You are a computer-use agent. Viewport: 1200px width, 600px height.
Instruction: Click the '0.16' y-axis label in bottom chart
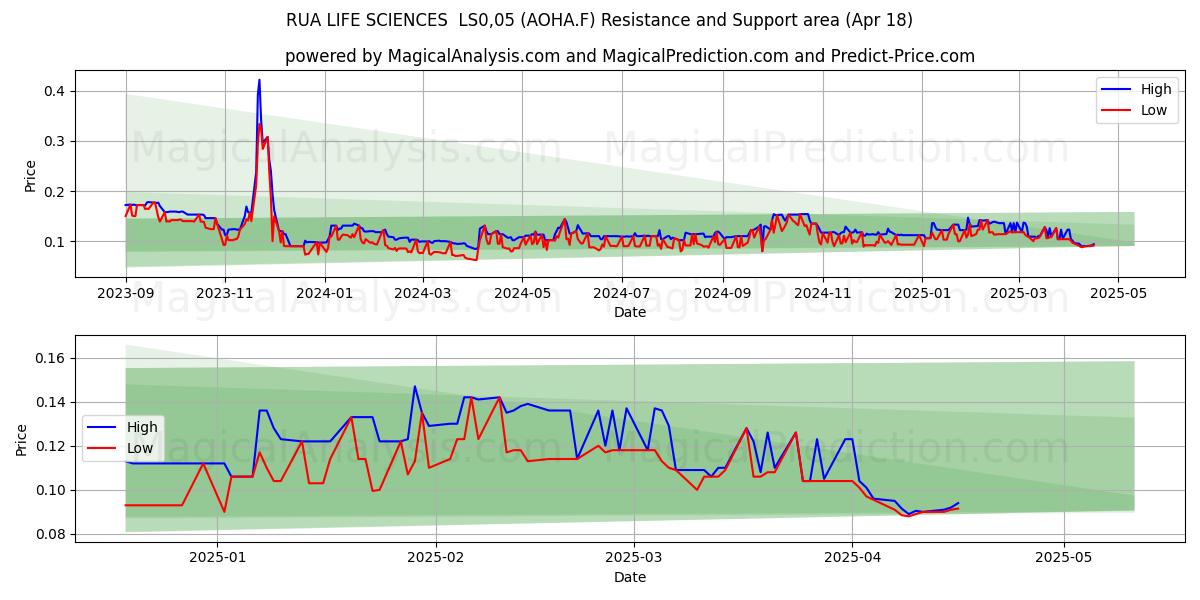(51, 358)
